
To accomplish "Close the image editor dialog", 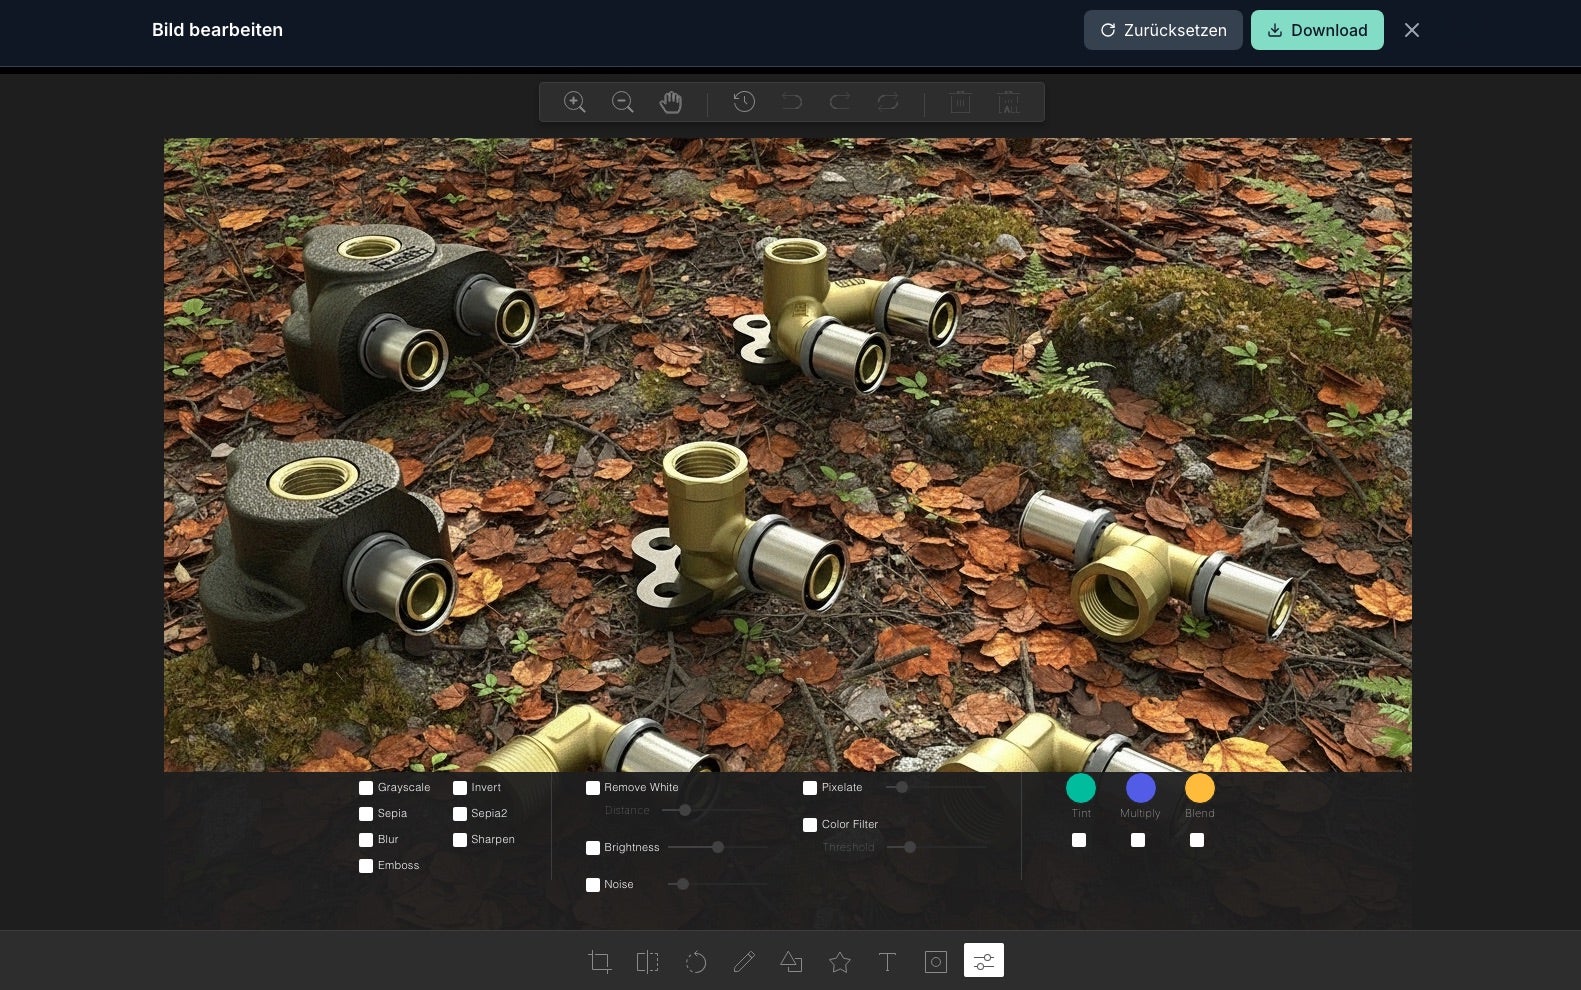I will pyautogui.click(x=1412, y=30).
